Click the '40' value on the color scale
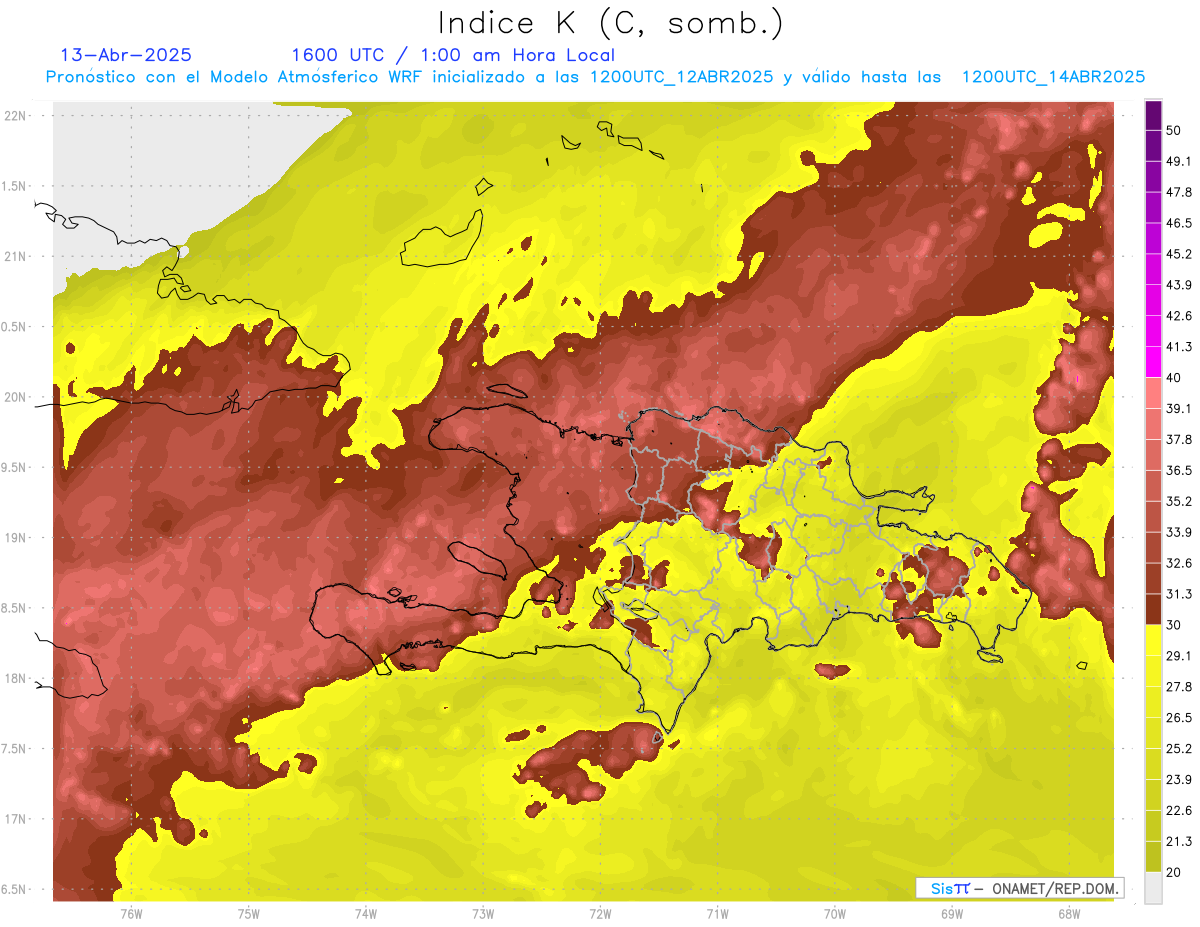The height and width of the screenshot is (927, 1200). click(x=1173, y=378)
